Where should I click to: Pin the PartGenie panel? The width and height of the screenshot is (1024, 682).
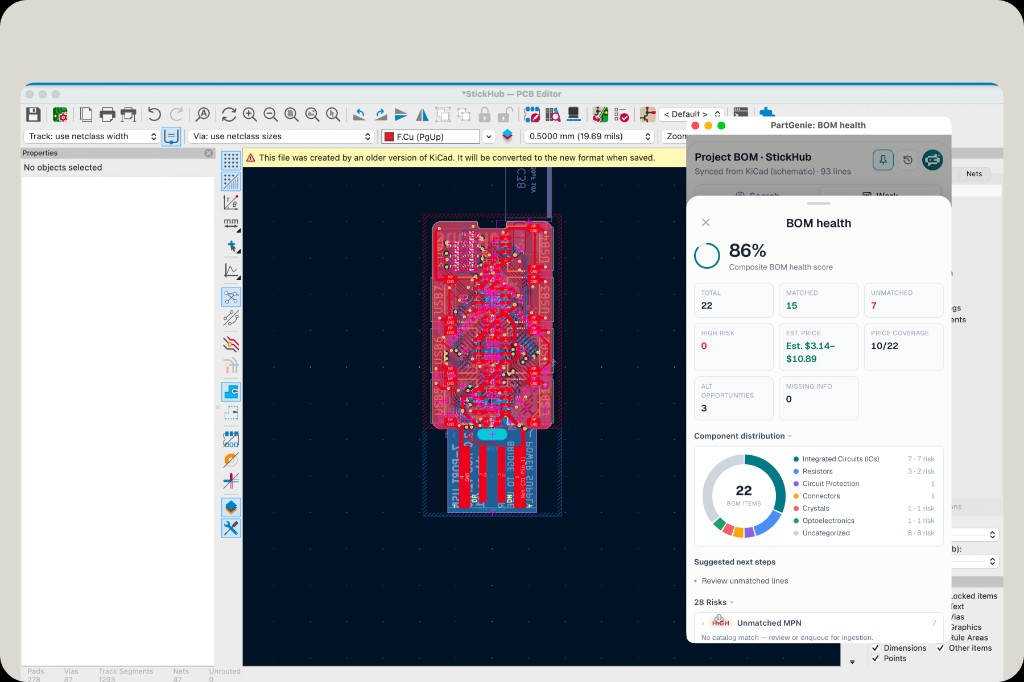pos(883,159)
